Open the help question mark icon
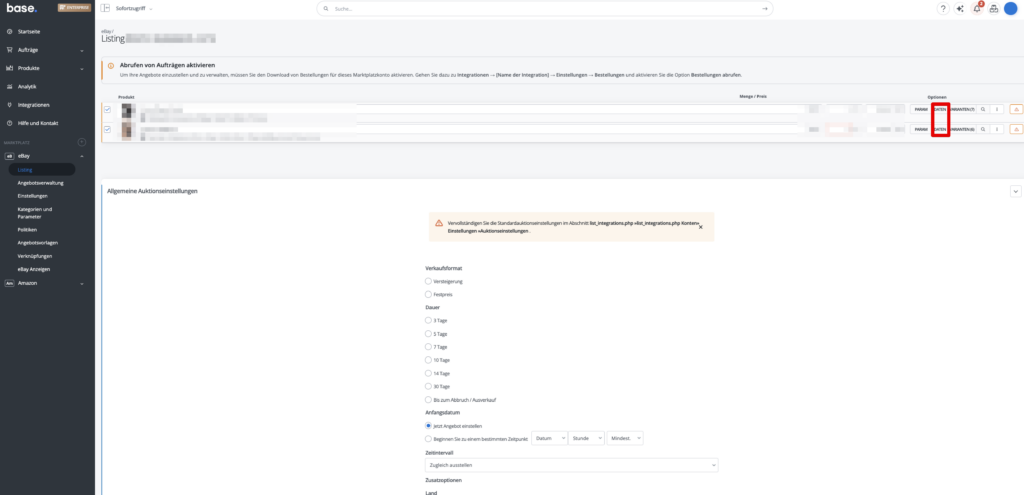 943,8
